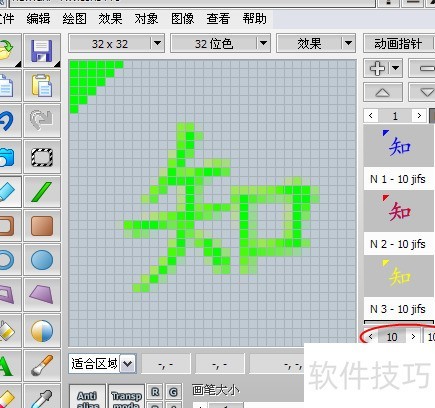This screenshot has width=435, height=408.
Task: Select the dashed rectangle selection tool
Action: coord(42,157)
